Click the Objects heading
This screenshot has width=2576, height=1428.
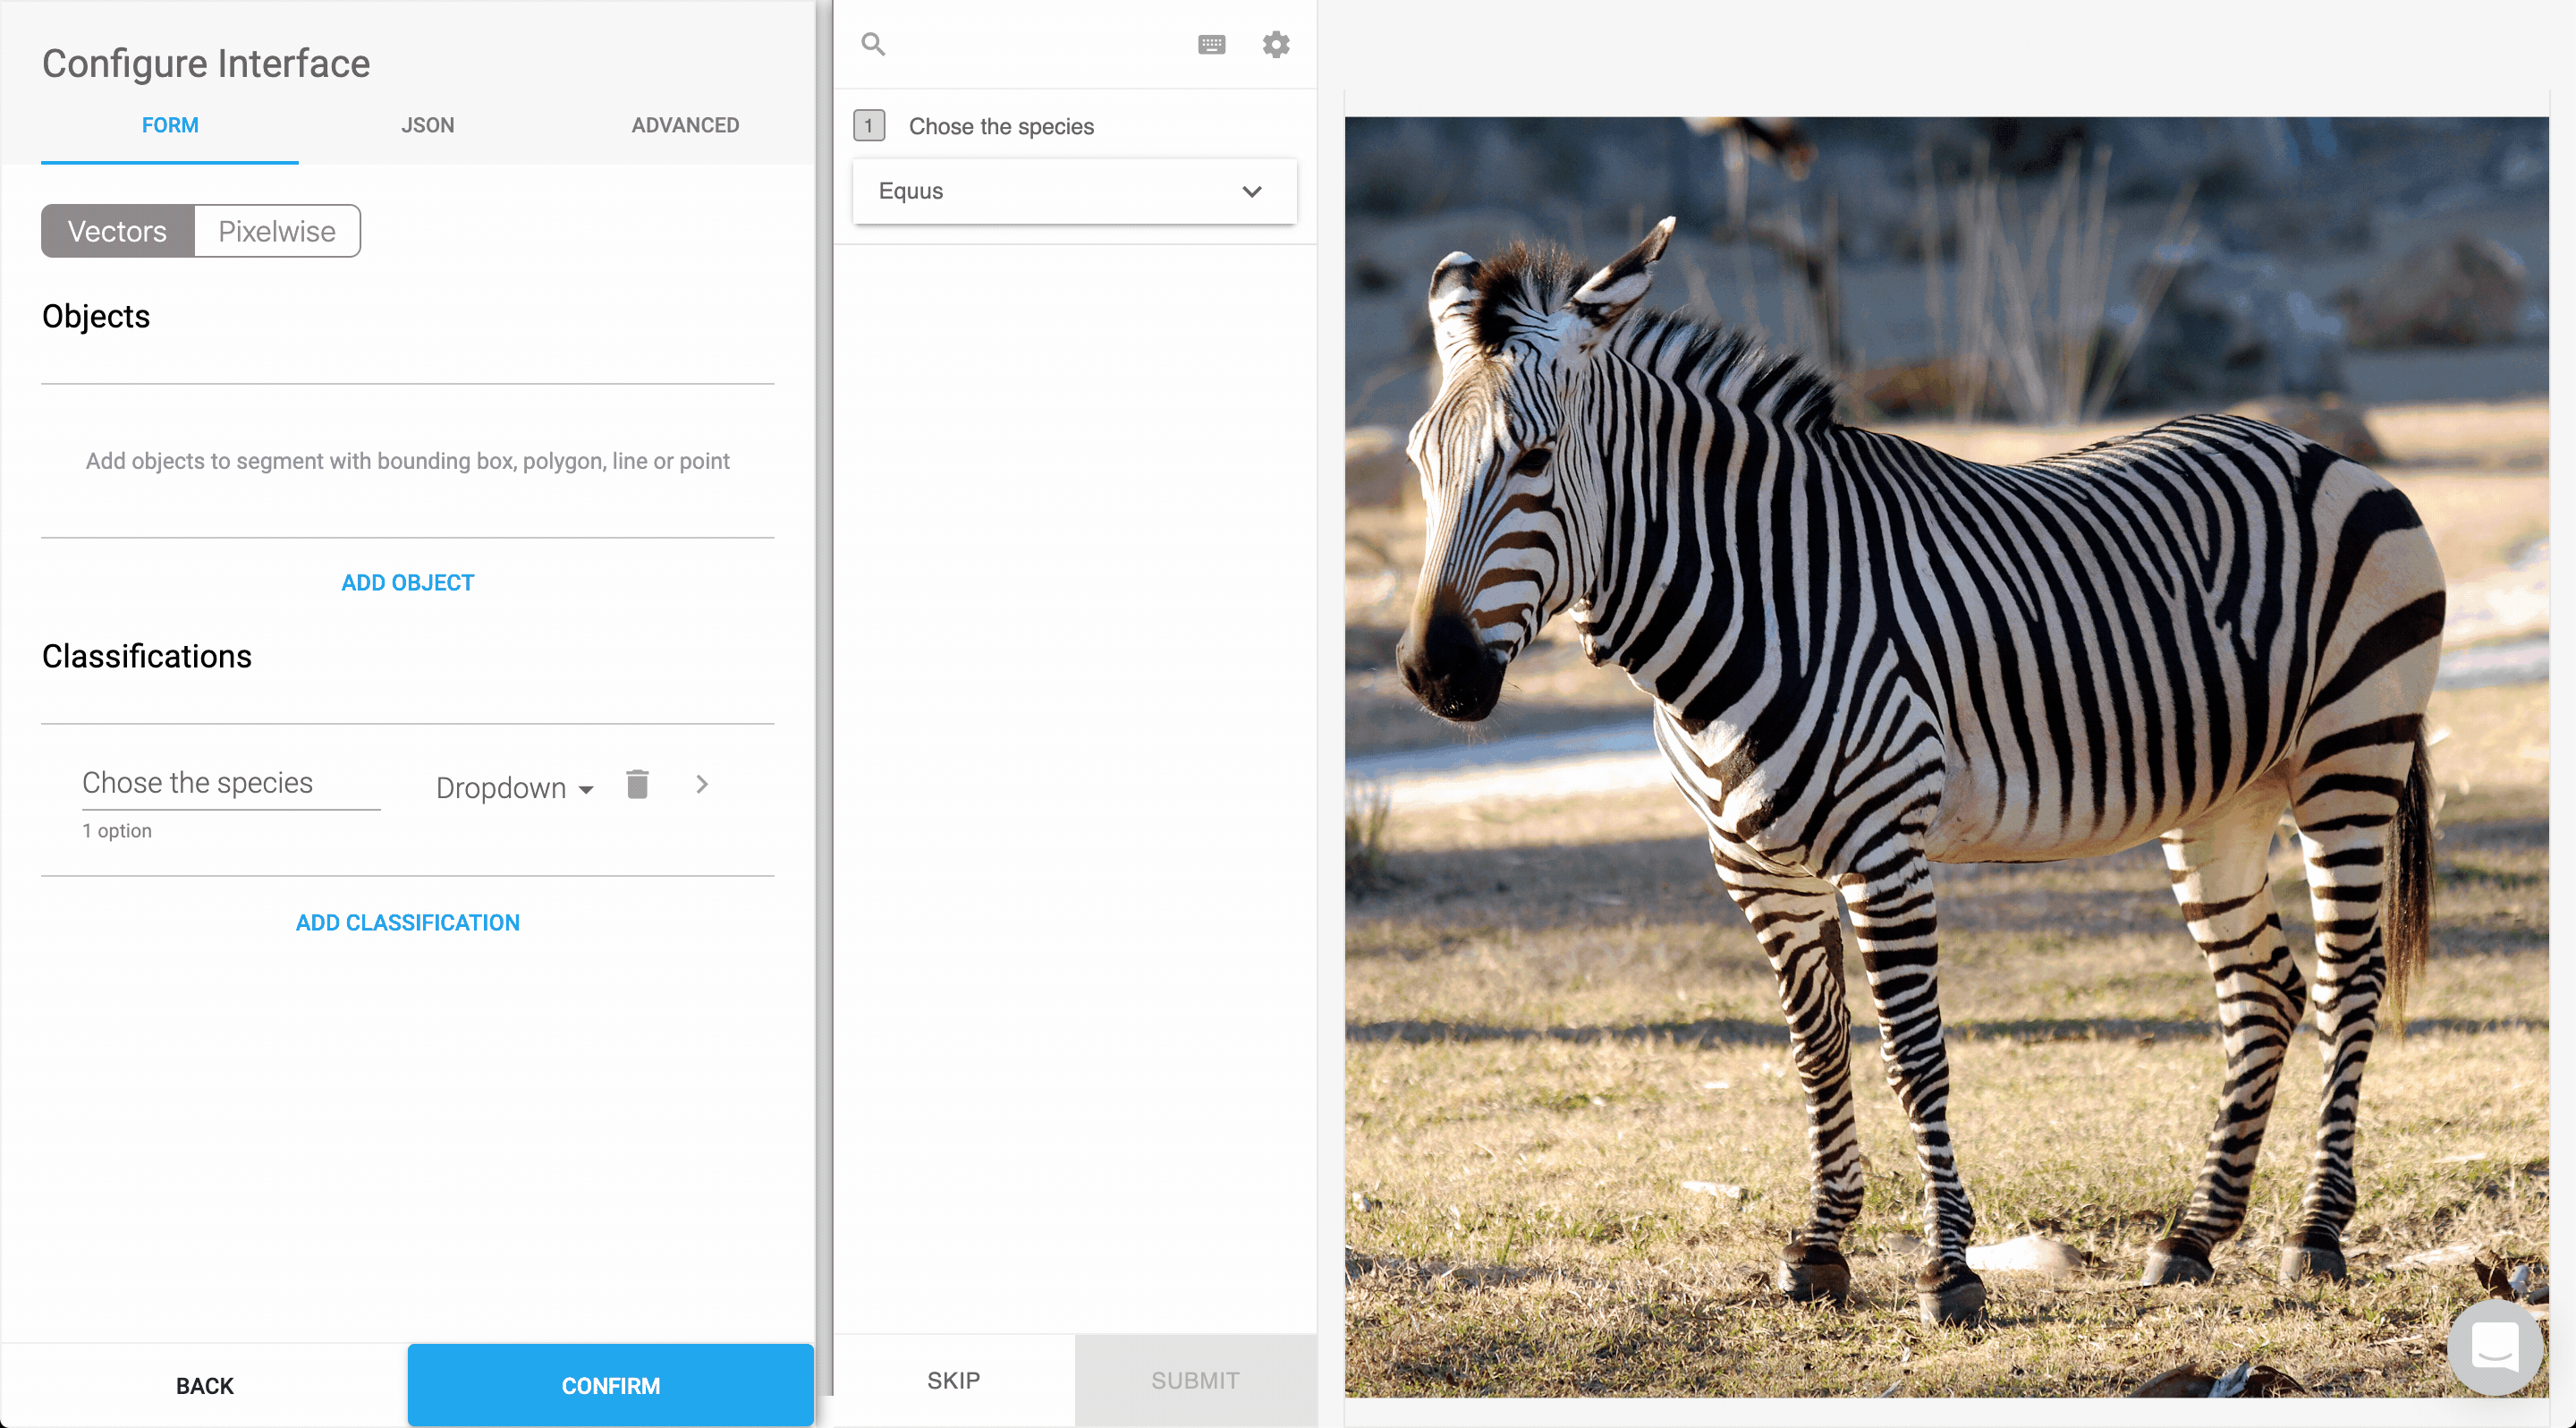pos(96,317)
